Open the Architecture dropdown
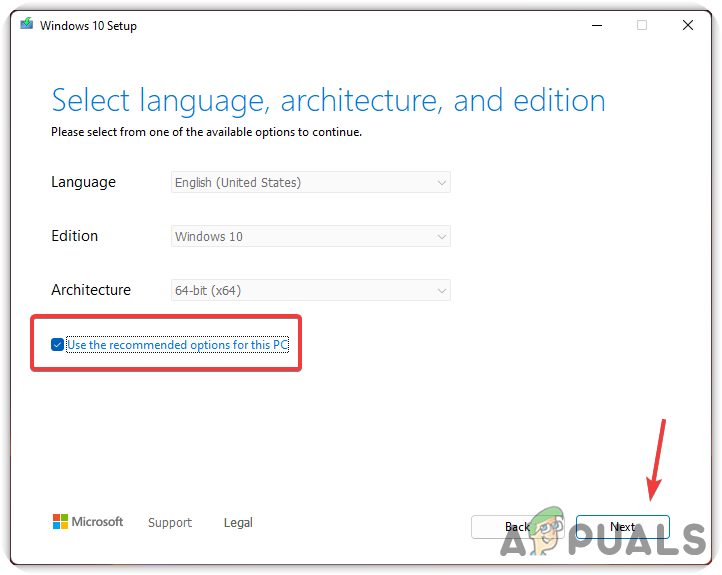This screenshot has height=575, width=722. (x=310, y=290)
